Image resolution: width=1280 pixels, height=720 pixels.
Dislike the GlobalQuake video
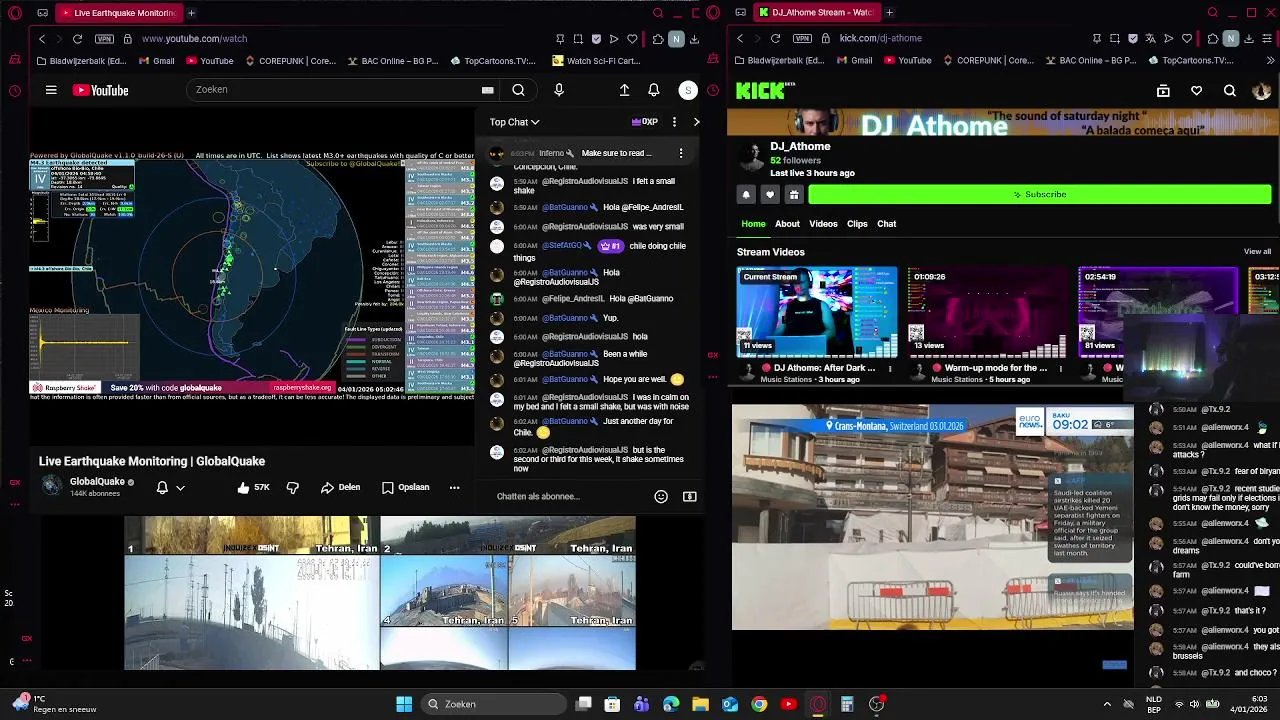point(293,487)
